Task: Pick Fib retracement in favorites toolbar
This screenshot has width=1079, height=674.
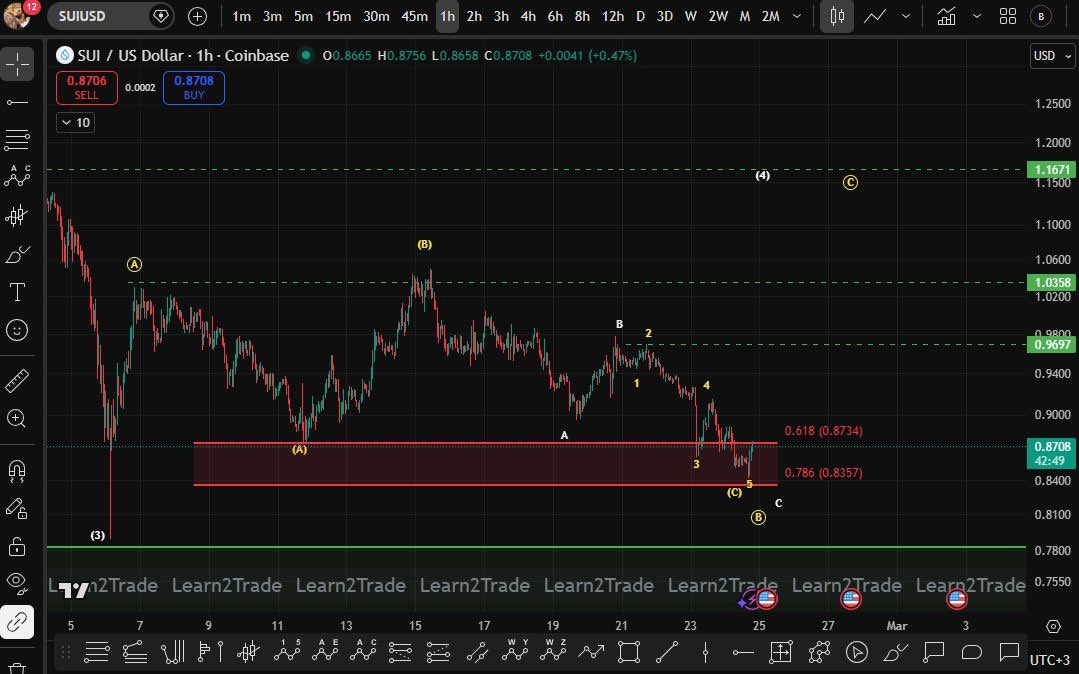Action: click(97, 651)
